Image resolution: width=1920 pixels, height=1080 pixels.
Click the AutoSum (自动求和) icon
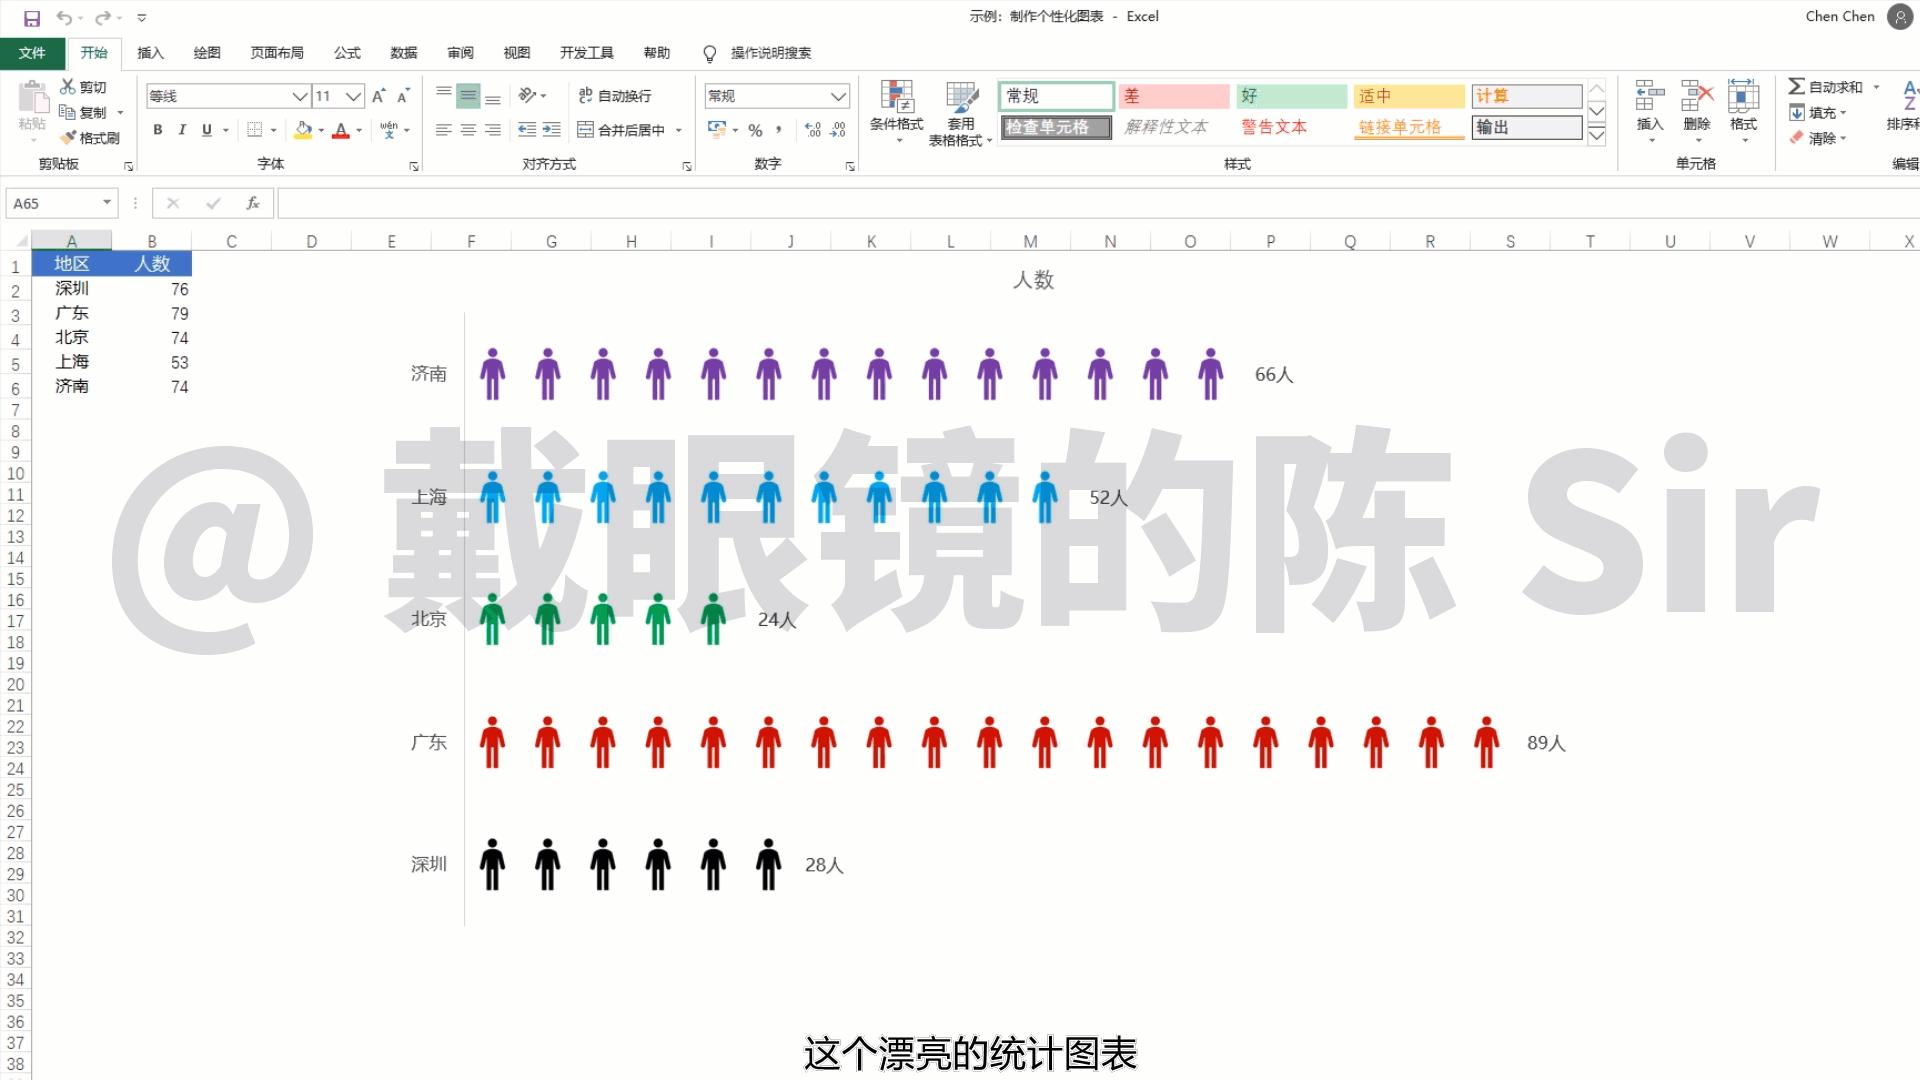click(x=1830, y=87)
